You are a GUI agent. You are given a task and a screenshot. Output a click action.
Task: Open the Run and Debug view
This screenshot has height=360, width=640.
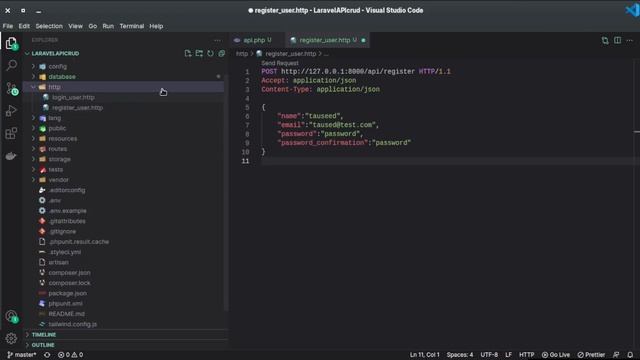coord(11,111)
